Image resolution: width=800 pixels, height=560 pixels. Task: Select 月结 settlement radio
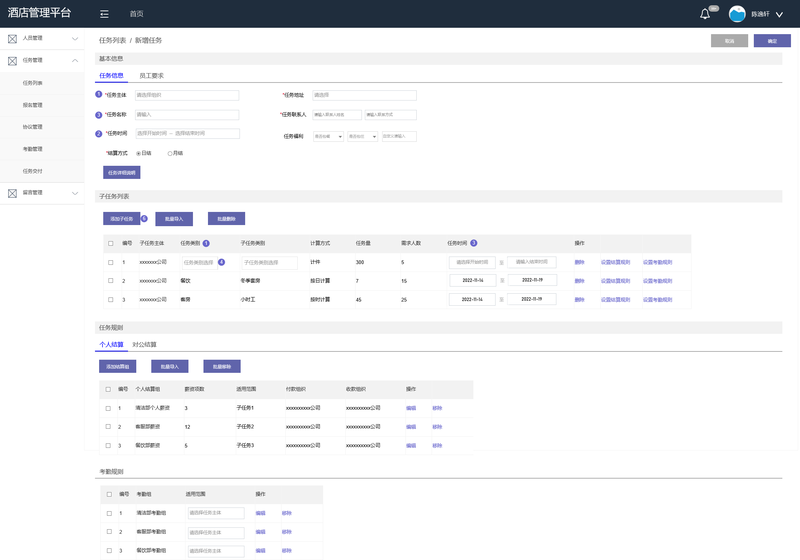point(170,153)
